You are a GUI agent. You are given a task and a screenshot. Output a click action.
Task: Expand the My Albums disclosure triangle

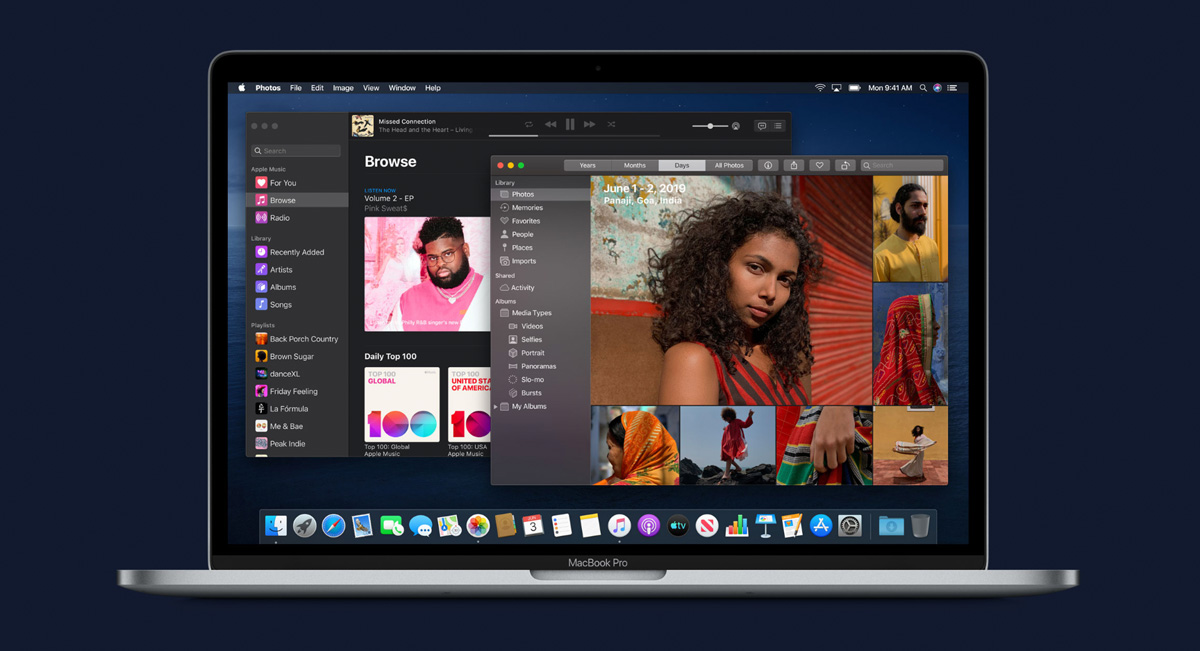pyautogui.click(x=496, y=407)
